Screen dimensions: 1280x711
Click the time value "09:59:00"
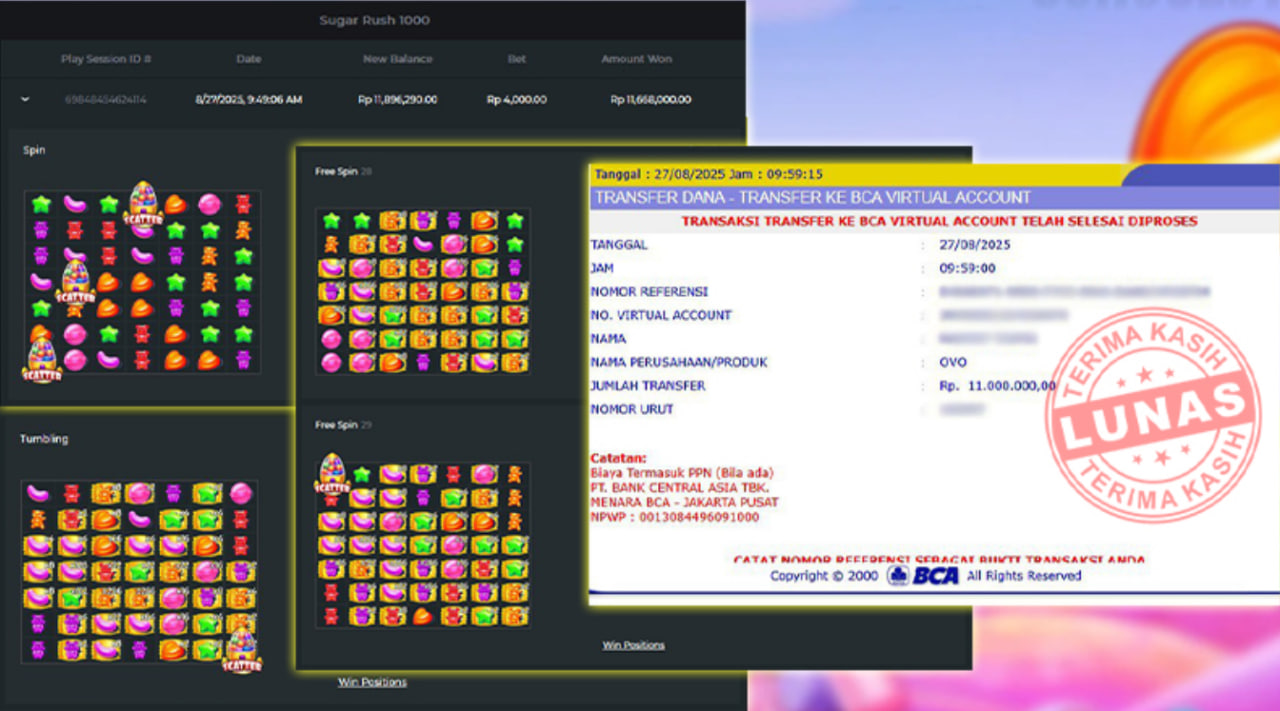point(968,268)
